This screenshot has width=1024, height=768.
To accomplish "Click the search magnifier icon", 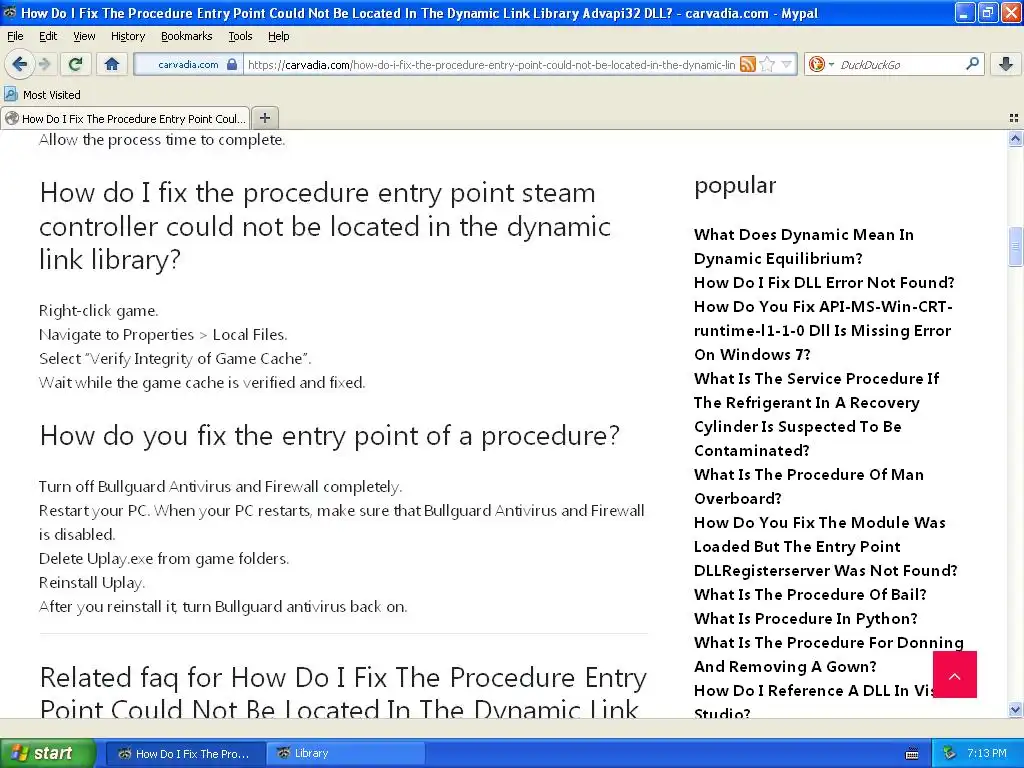I will 972,64.
